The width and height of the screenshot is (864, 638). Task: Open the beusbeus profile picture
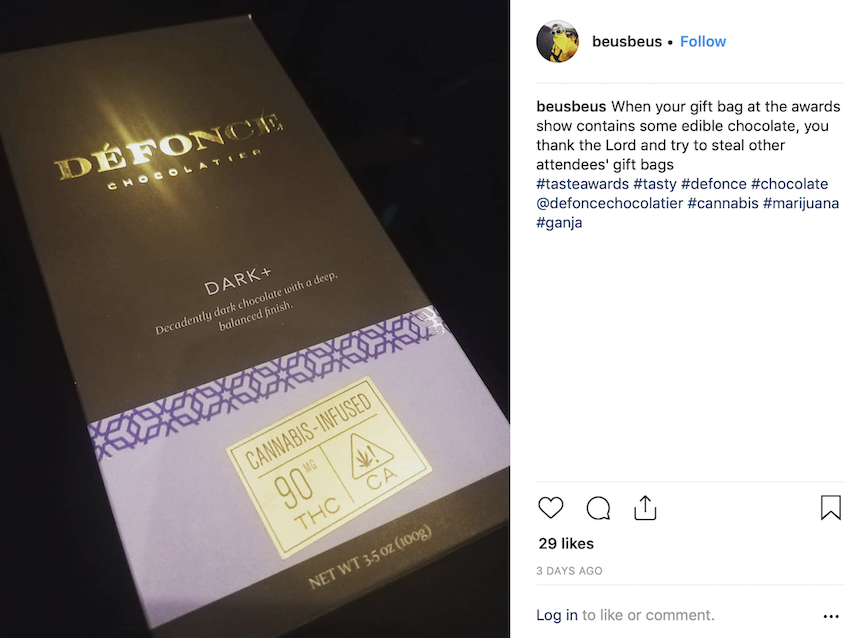(x=558, y=41)
